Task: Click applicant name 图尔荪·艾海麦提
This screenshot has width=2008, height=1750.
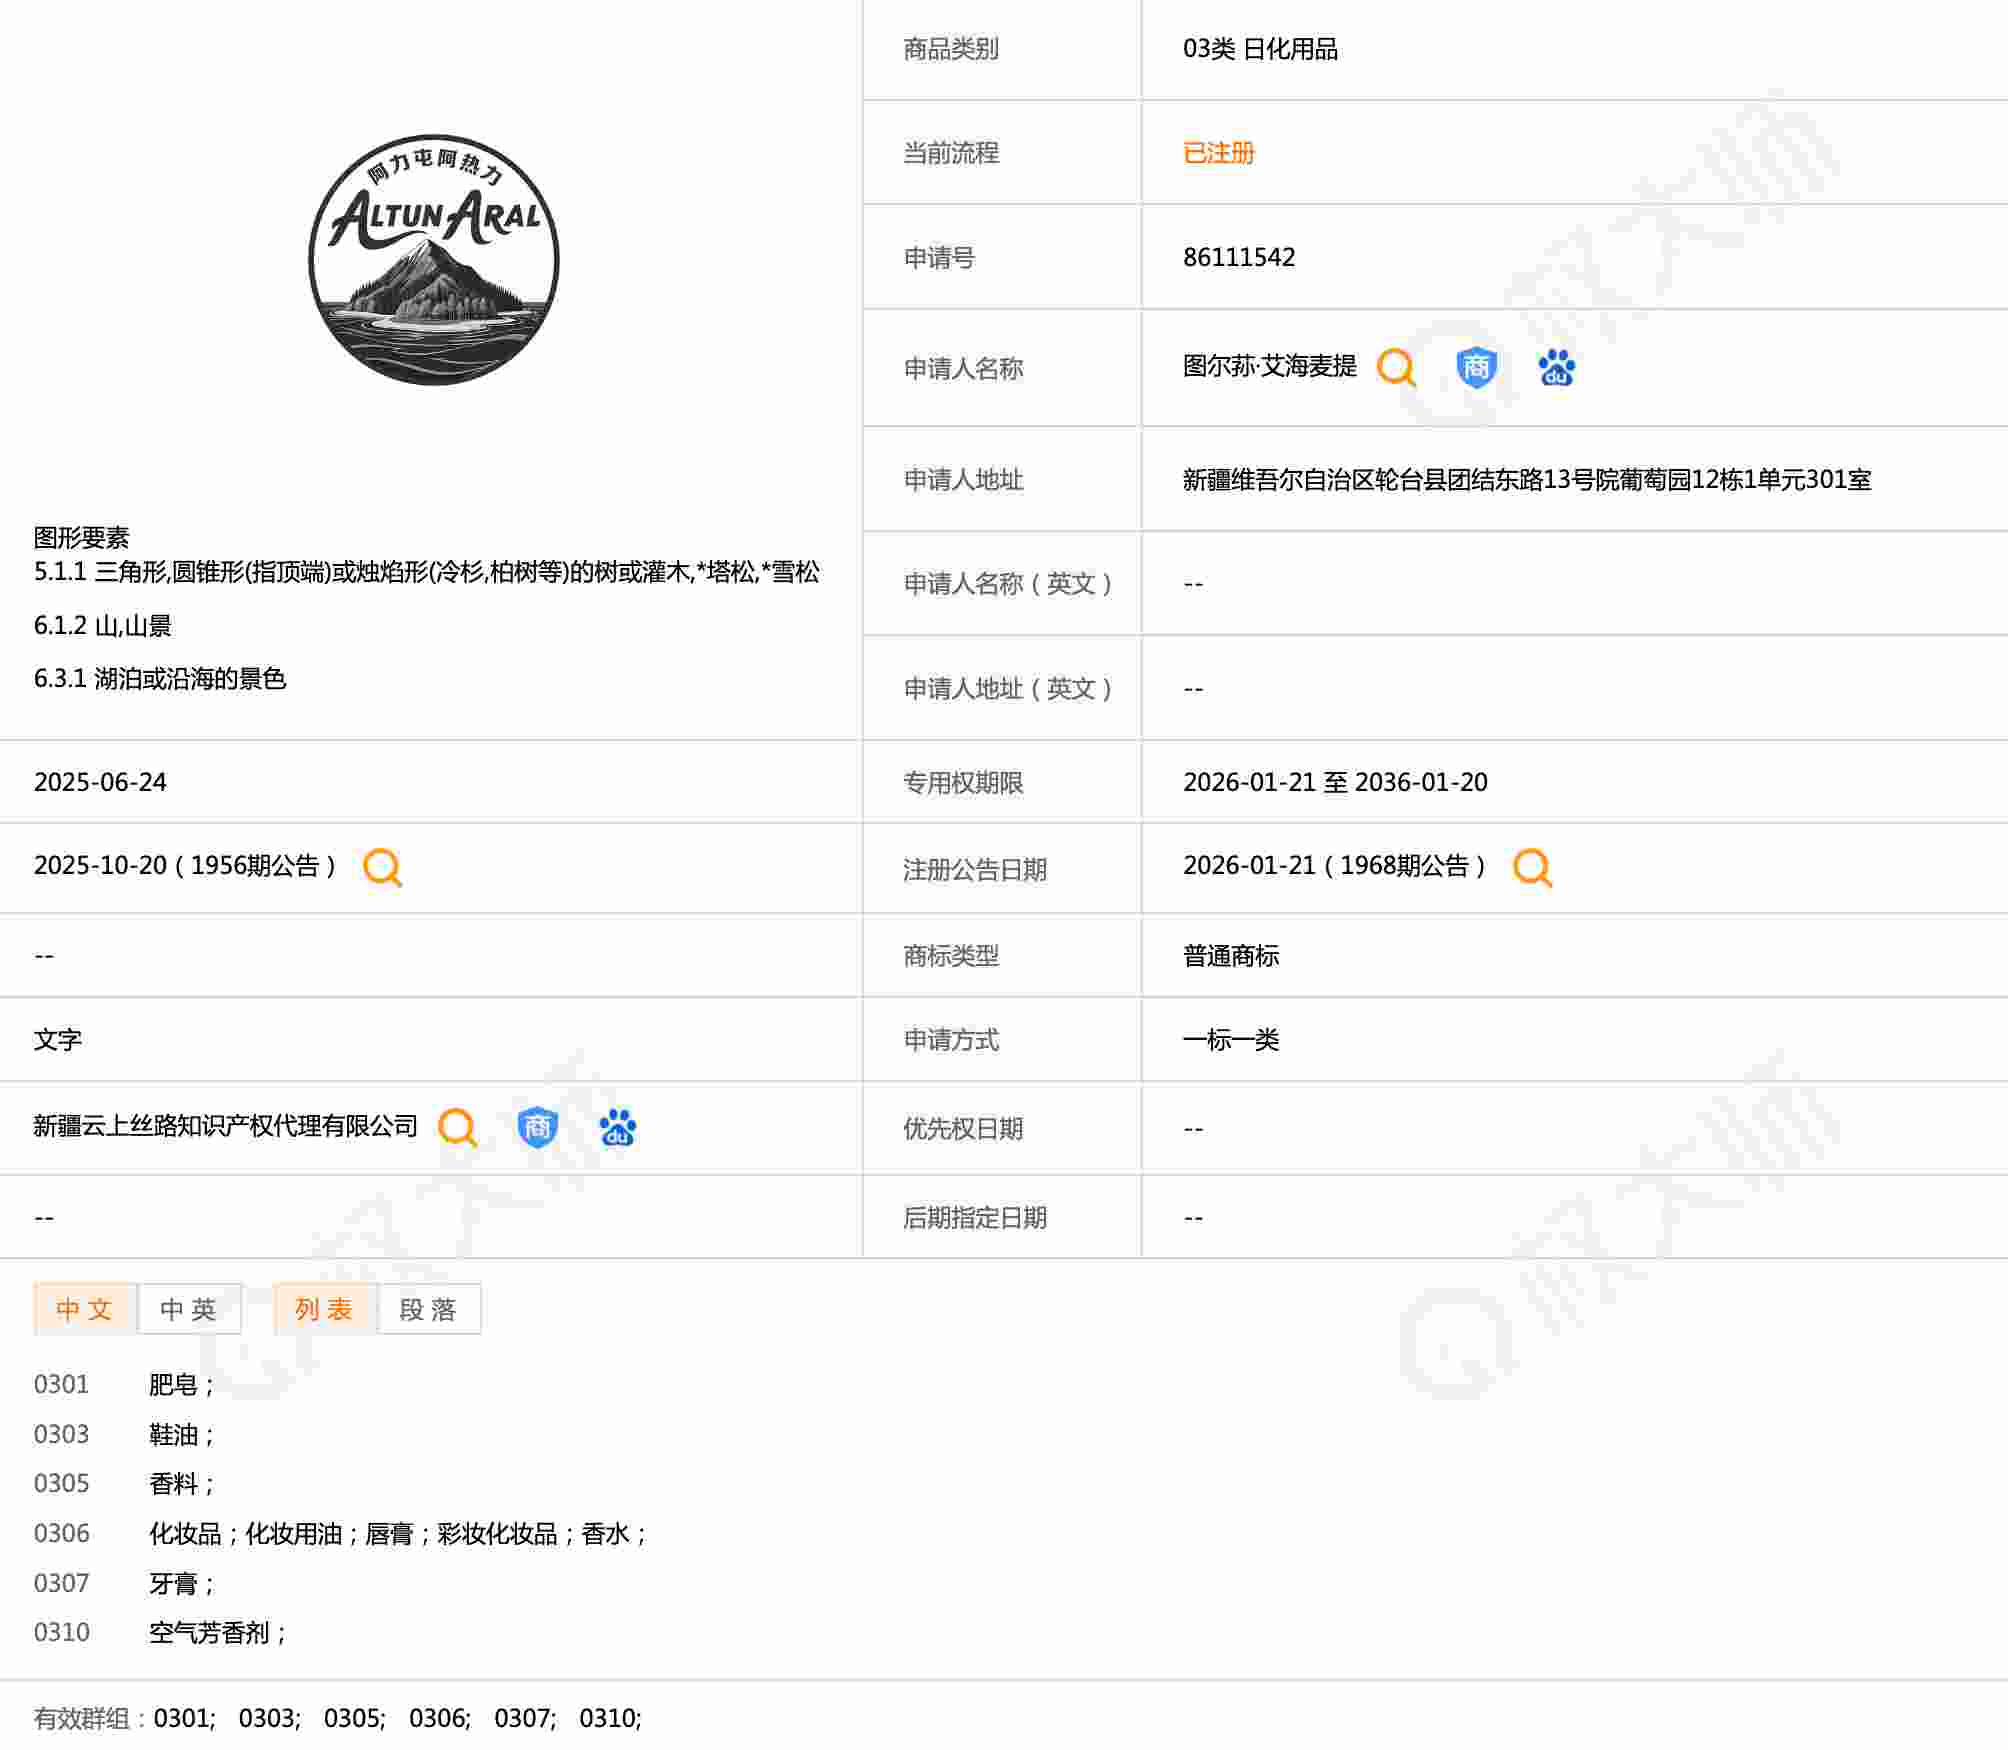Action: [1269, 367]
